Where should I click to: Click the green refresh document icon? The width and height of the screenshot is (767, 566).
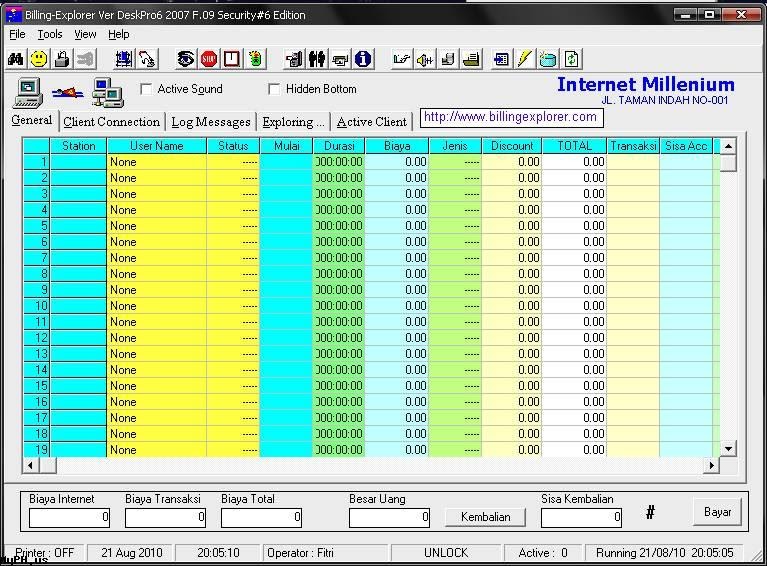pos(571,59)
